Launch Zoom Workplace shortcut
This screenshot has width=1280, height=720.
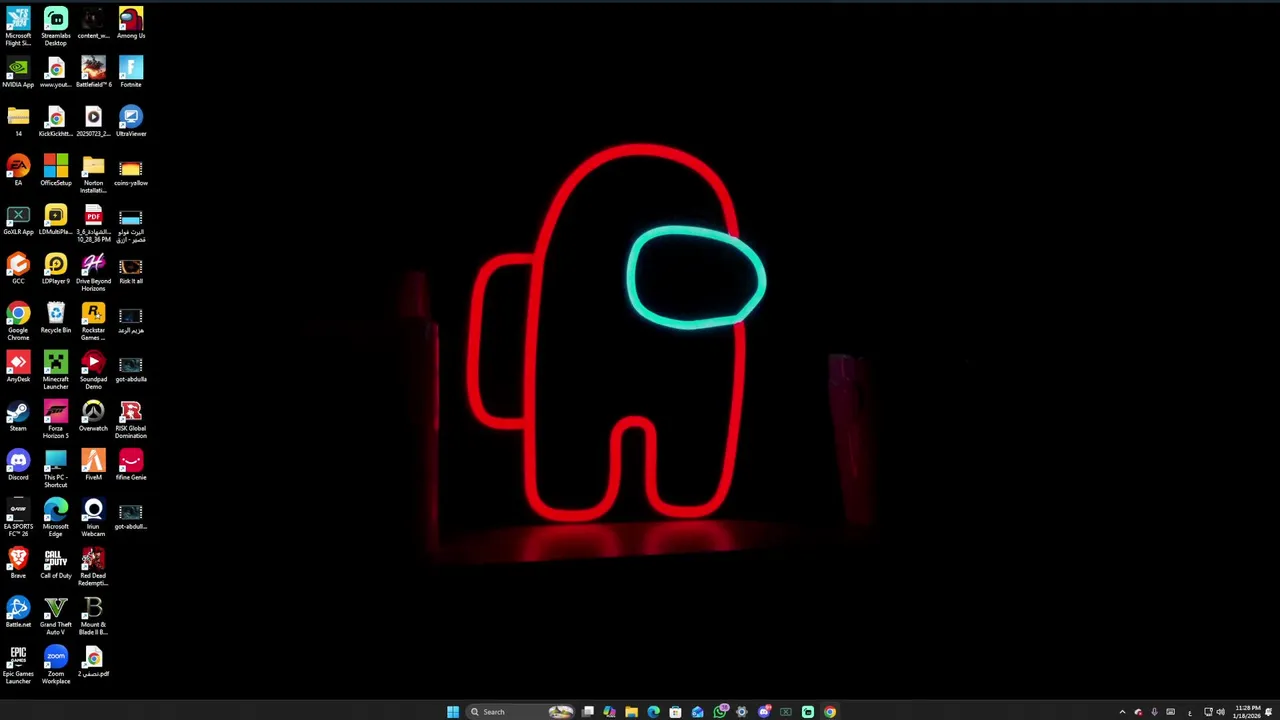[56, 664]
